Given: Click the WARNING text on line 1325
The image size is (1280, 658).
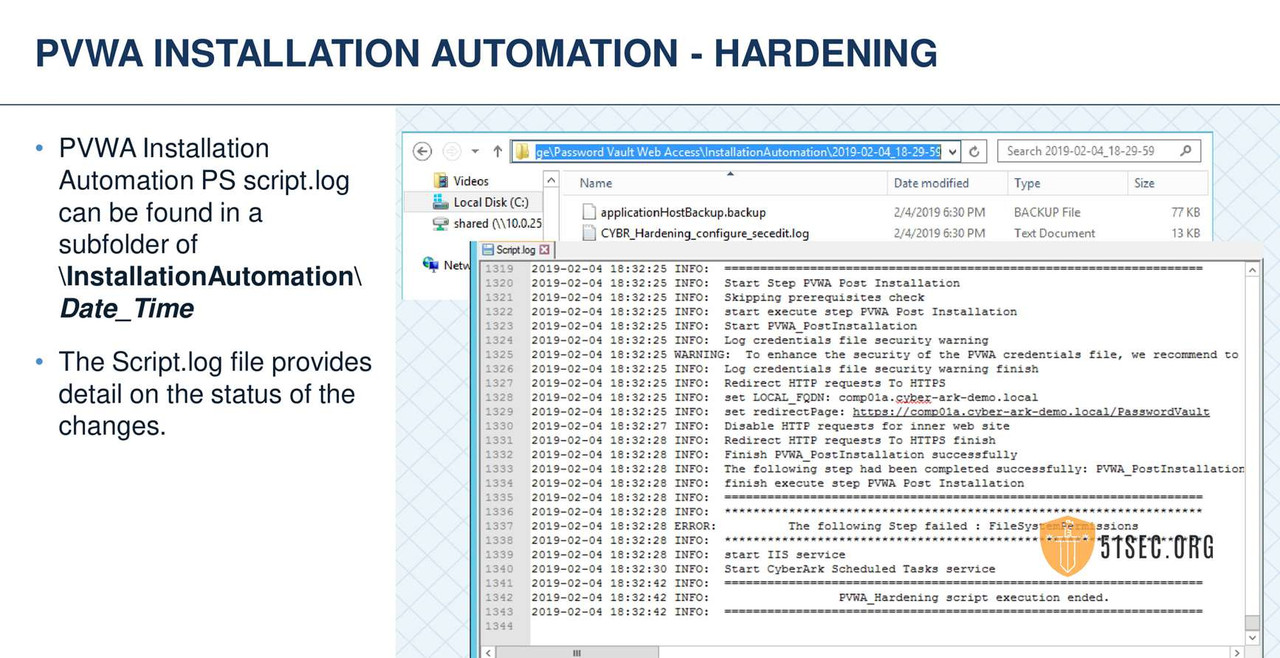Looking at the screenshot, I should [x=703, y=354].
